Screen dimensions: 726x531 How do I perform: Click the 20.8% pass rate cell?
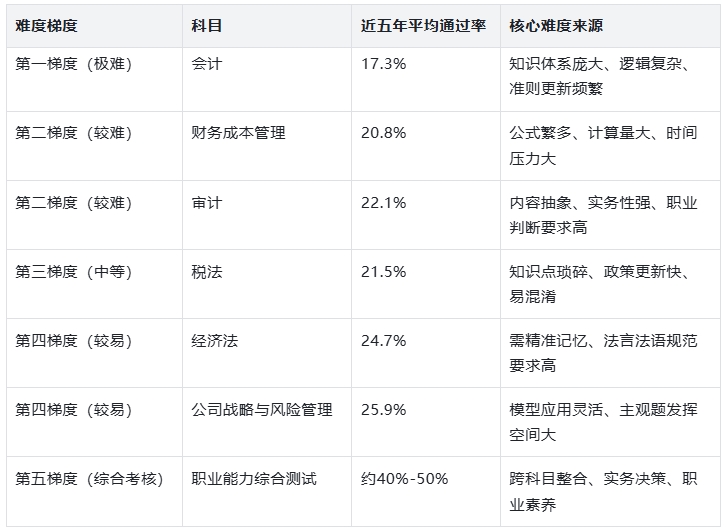point(384,133)
